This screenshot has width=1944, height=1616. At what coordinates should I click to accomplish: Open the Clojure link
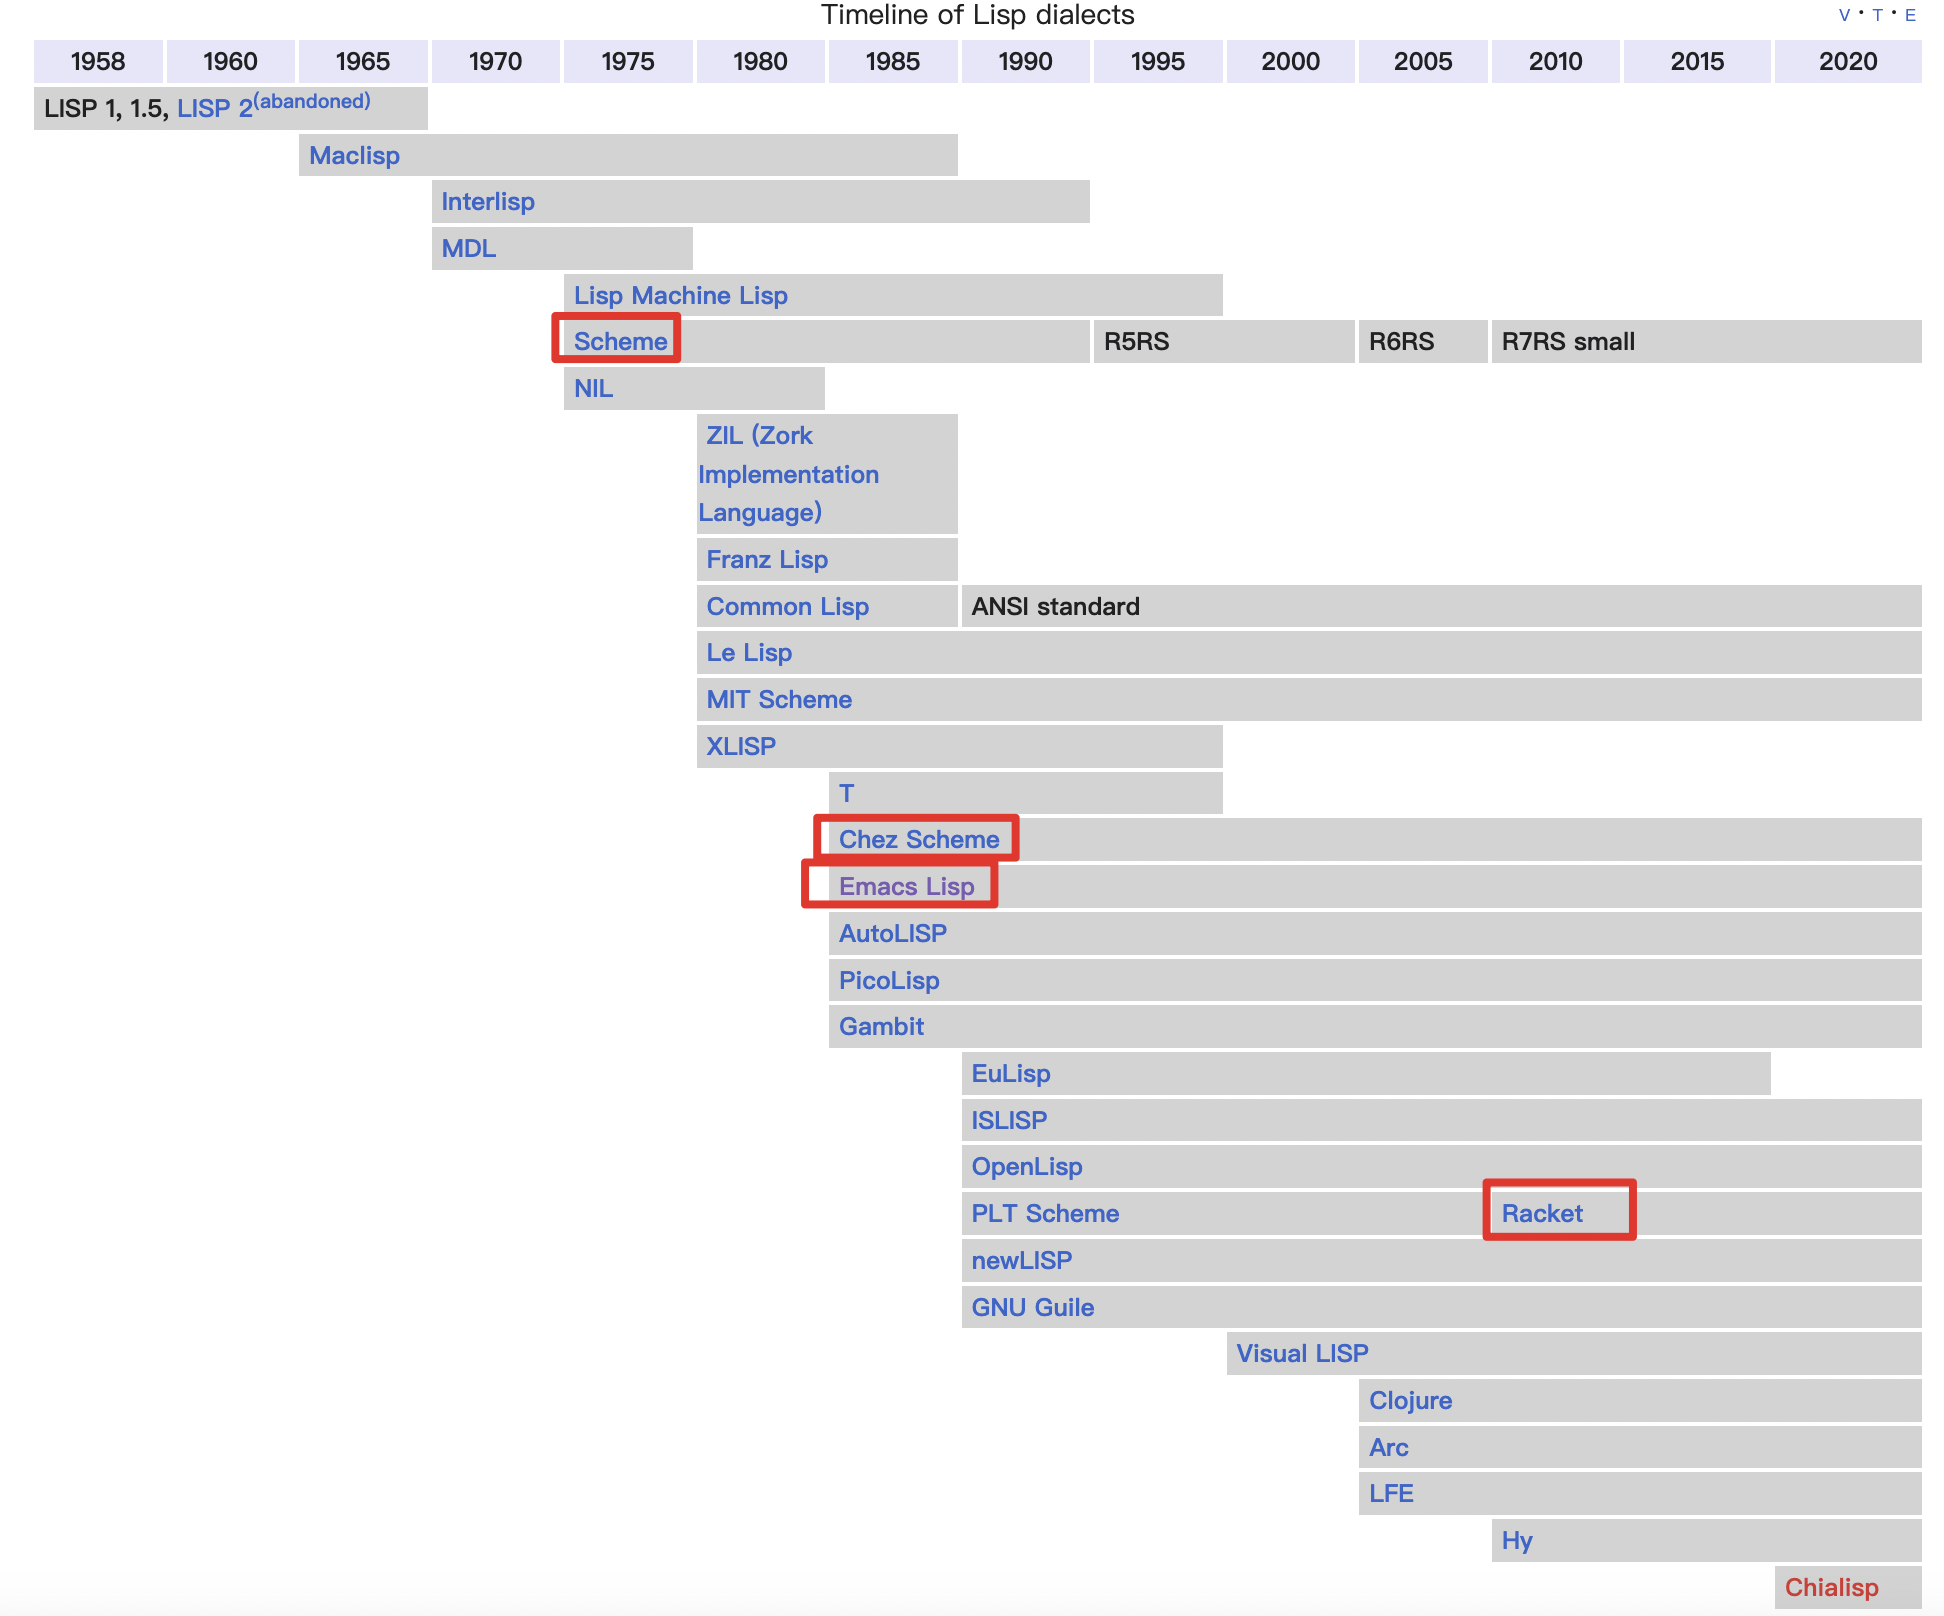point(1410,1400)
